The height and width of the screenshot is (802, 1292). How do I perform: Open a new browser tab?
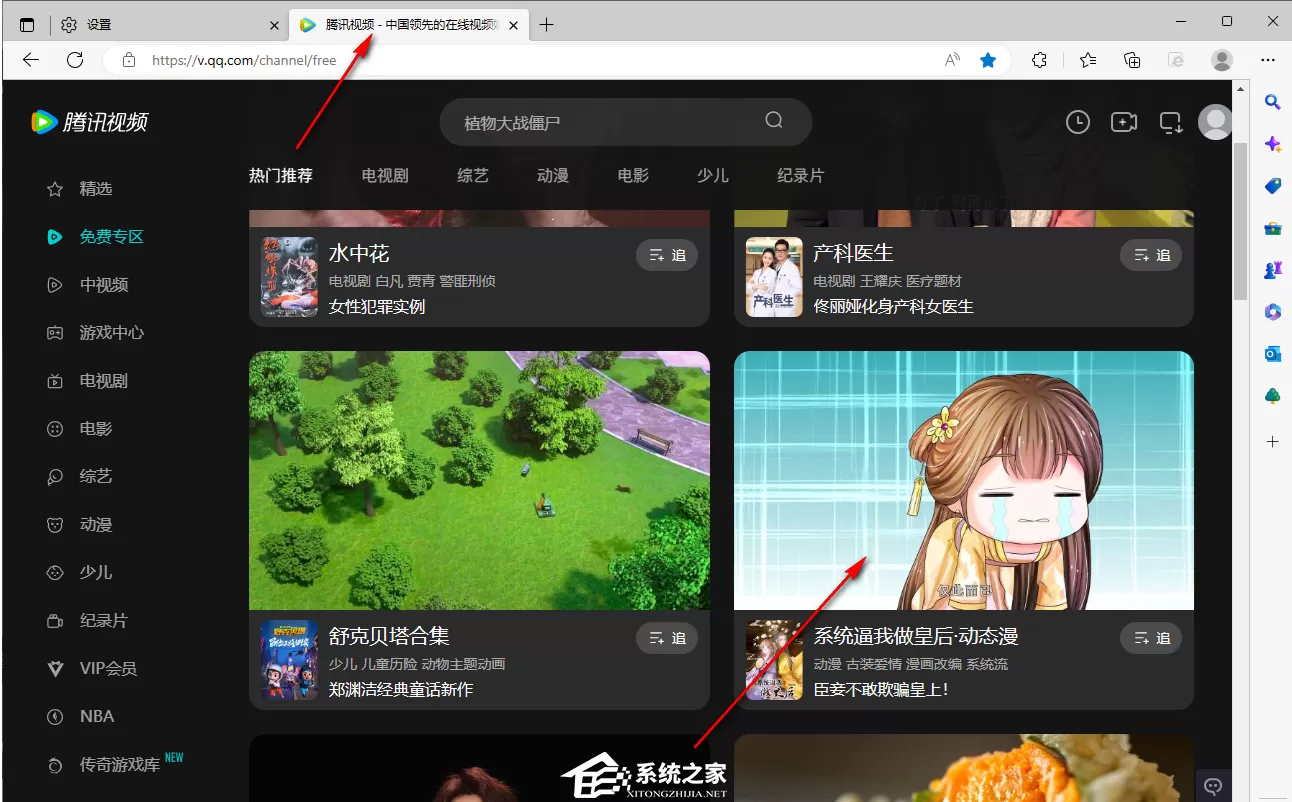[546, 25]
